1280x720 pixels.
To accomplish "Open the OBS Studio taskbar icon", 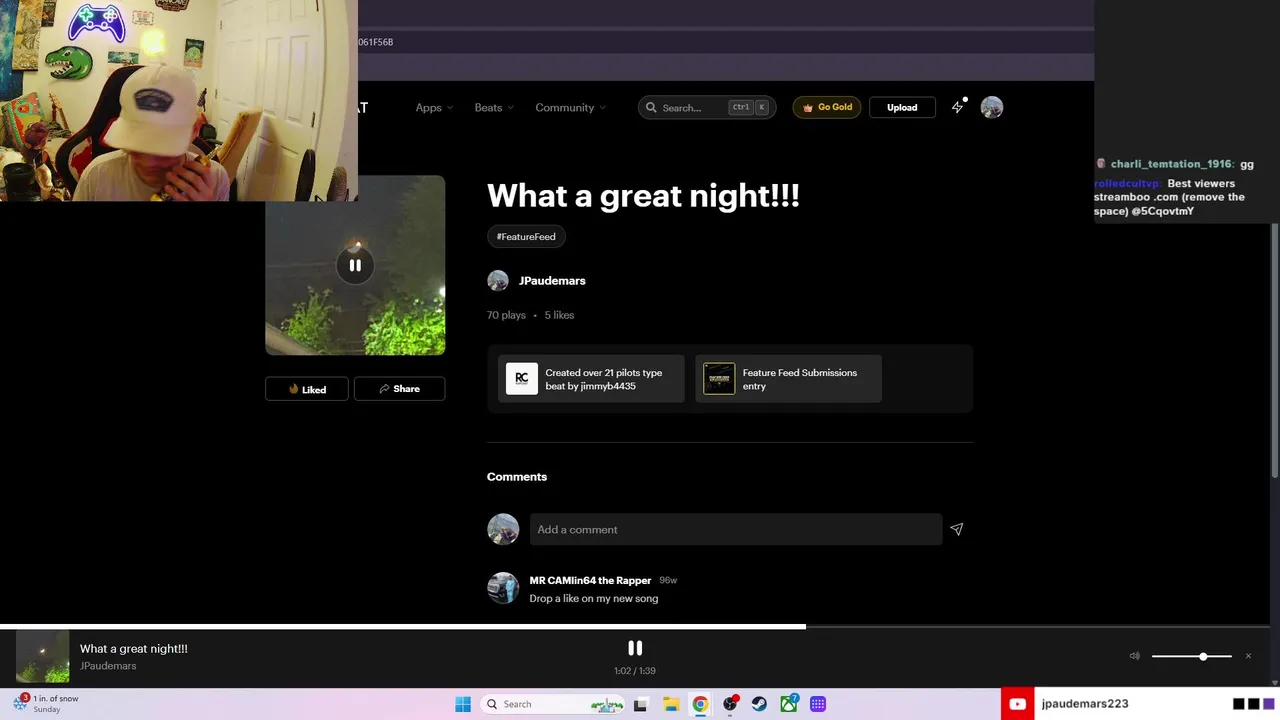I will pyautogui.click(x=730, y=704).
